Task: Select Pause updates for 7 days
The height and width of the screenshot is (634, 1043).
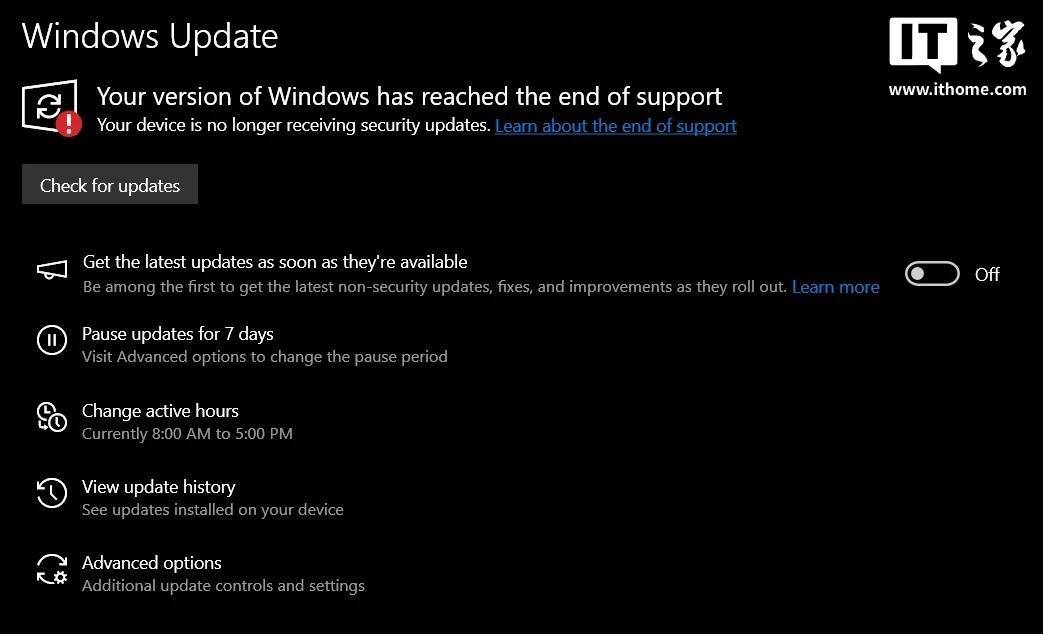Action: coord(178,334)
